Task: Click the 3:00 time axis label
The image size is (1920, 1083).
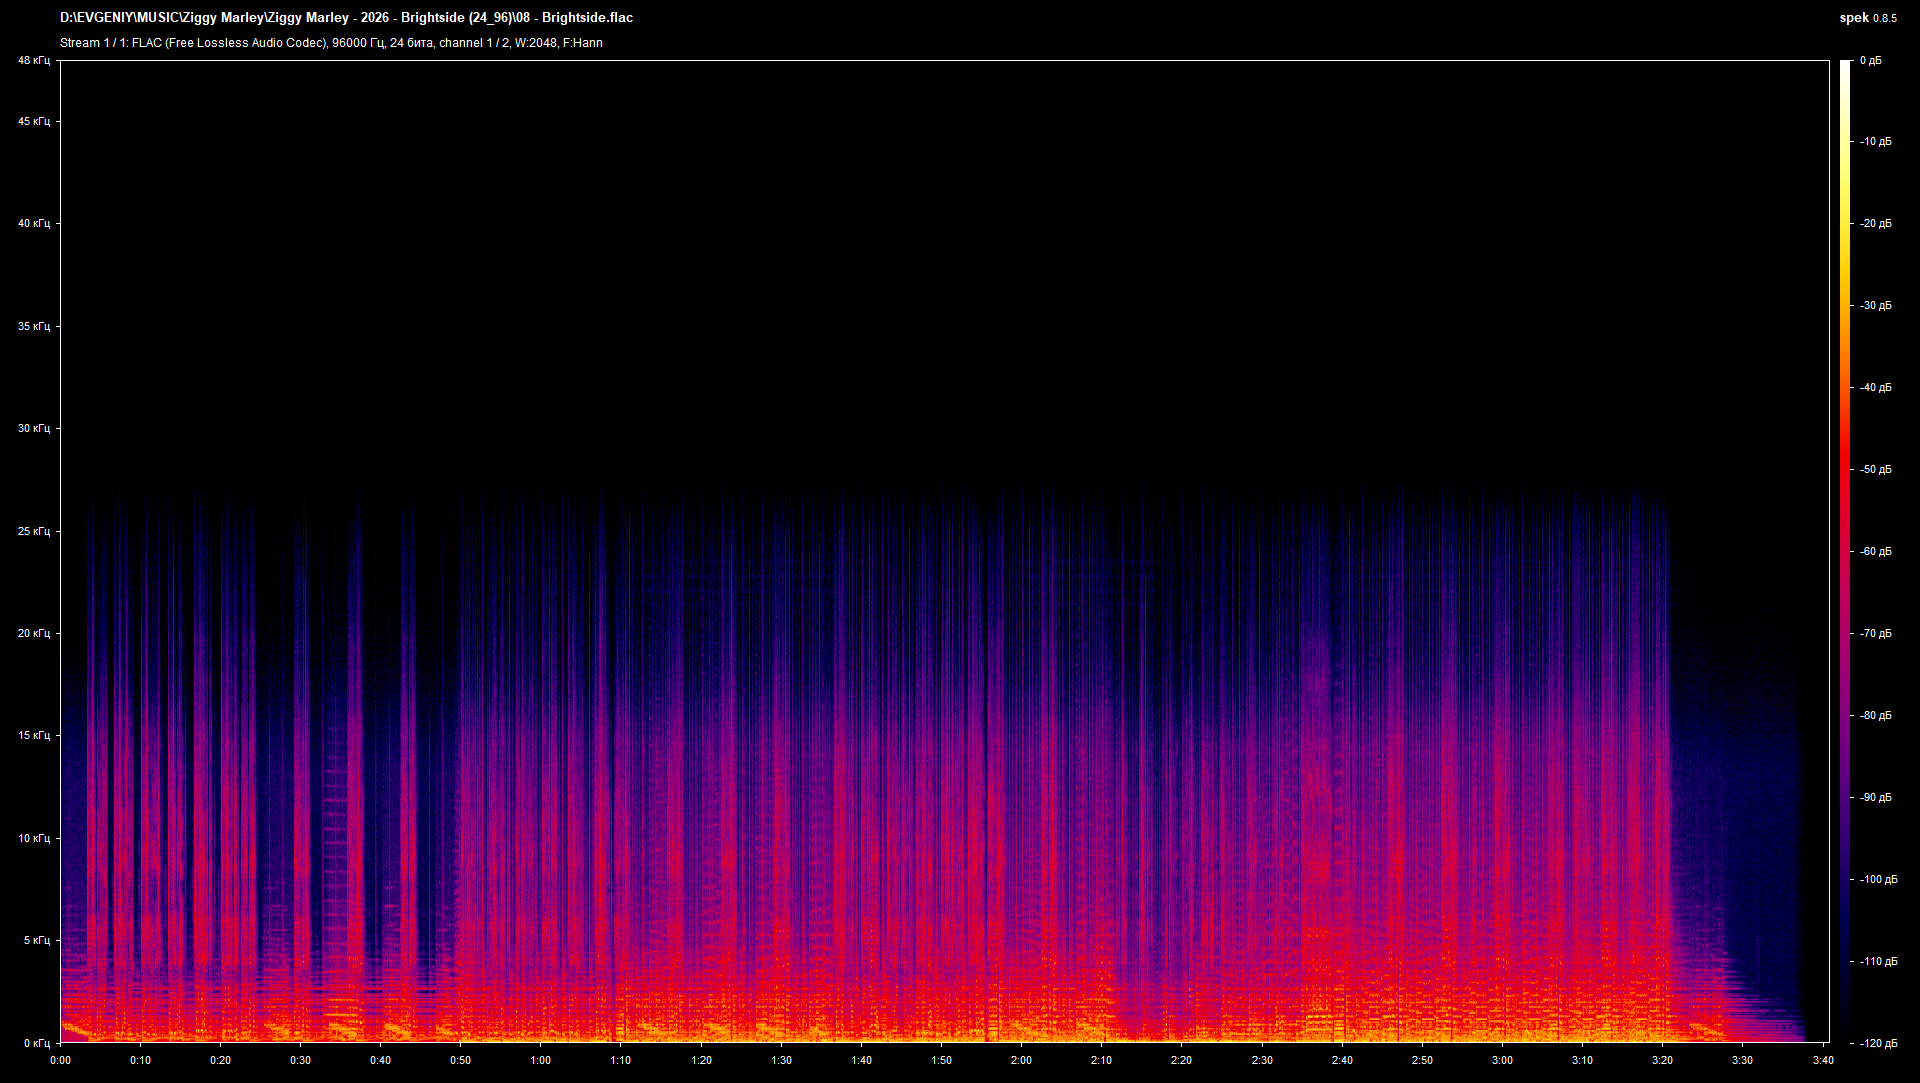Action: (x=1502, y=1061)
